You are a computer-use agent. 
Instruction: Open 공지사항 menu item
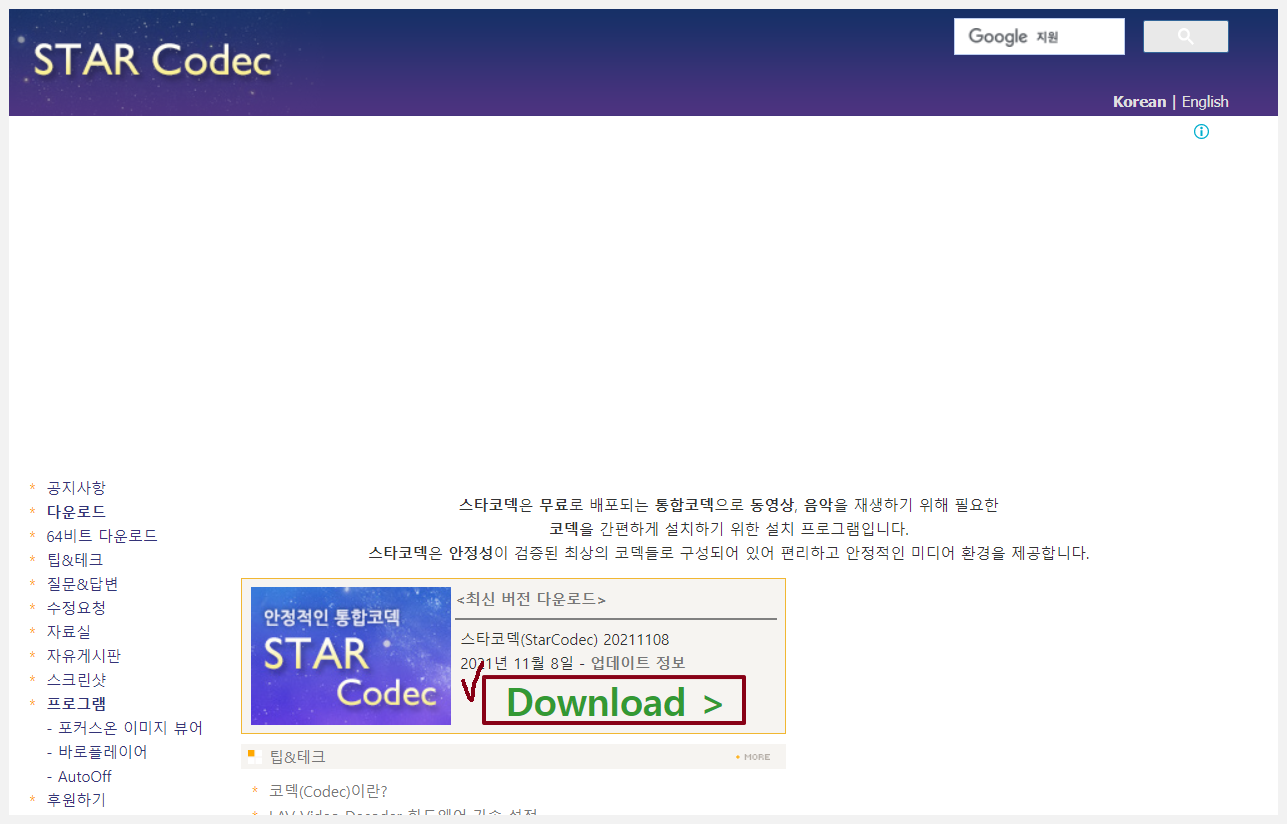76,488
